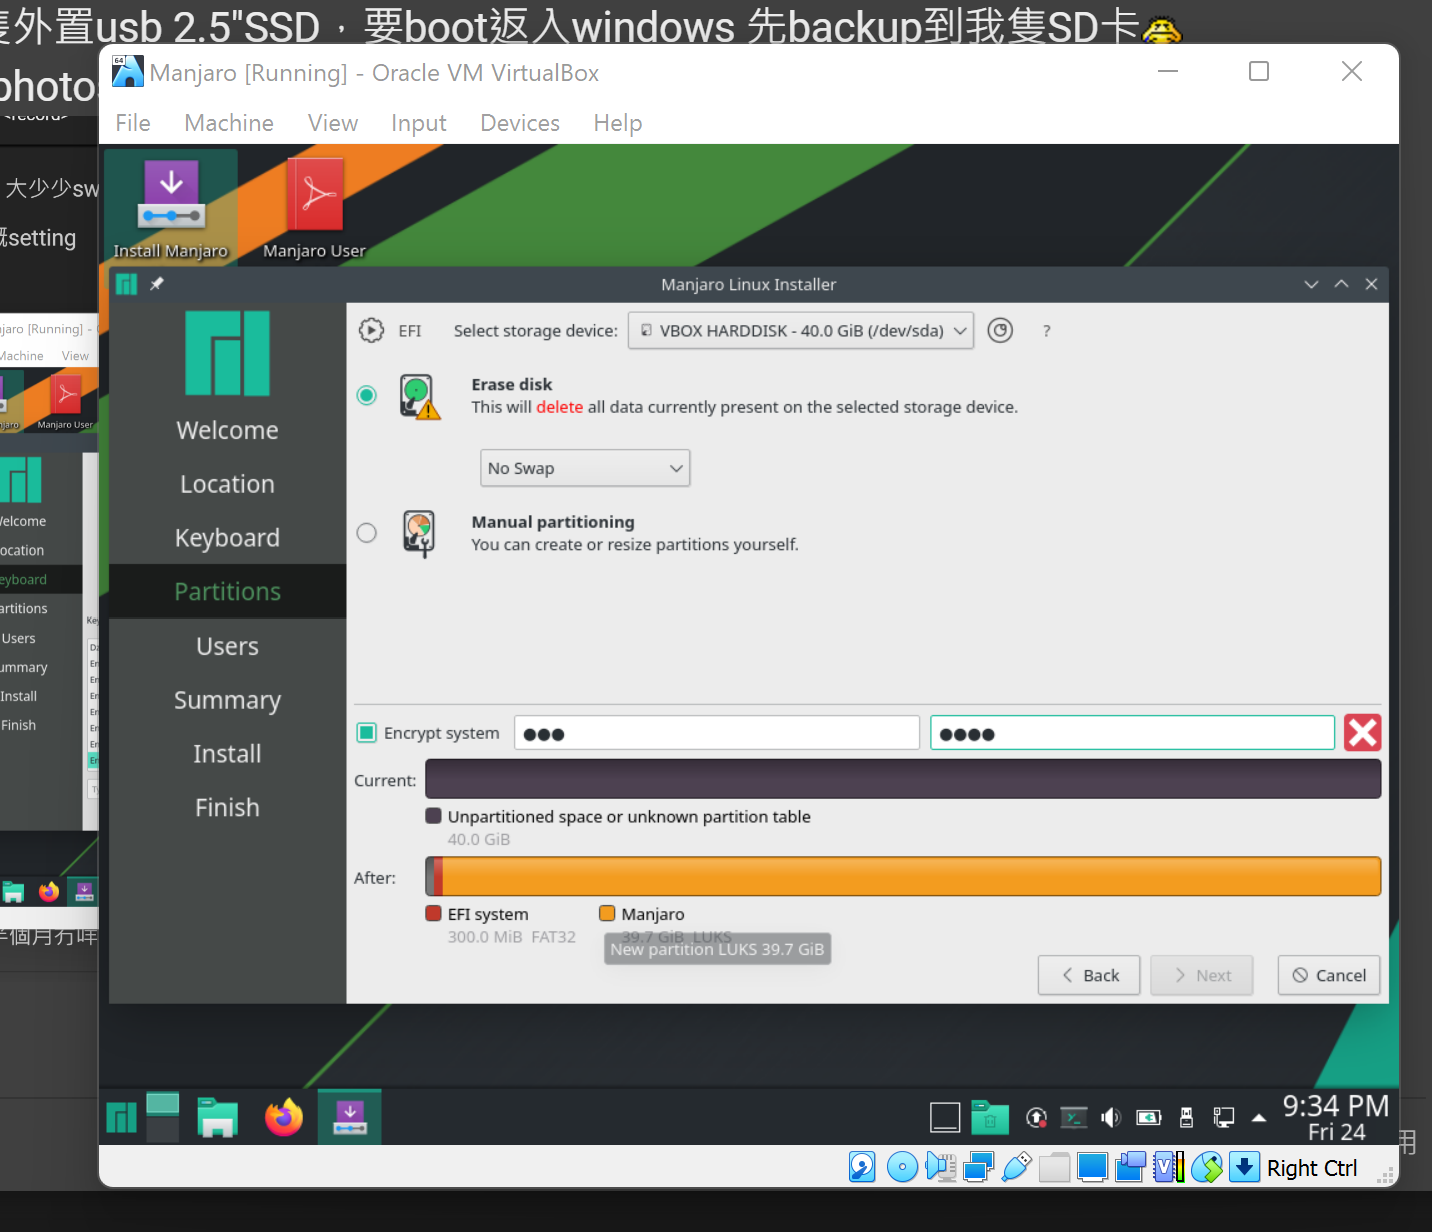
Task: Click the optical disc icon in VirtualBox status bar
Action: 902,1166
